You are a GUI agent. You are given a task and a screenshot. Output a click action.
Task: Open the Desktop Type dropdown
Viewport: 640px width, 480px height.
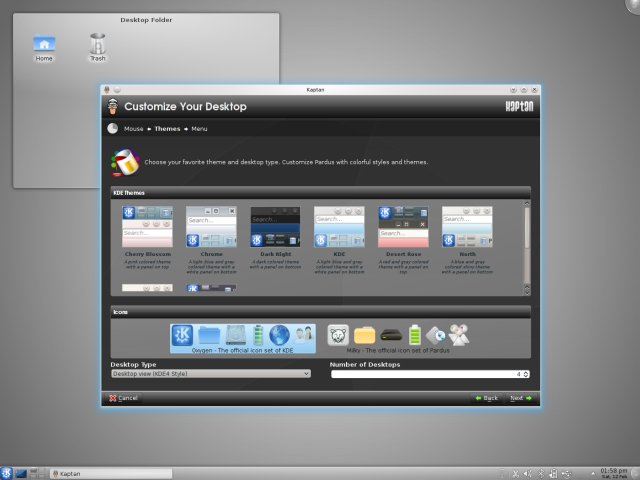210,374
